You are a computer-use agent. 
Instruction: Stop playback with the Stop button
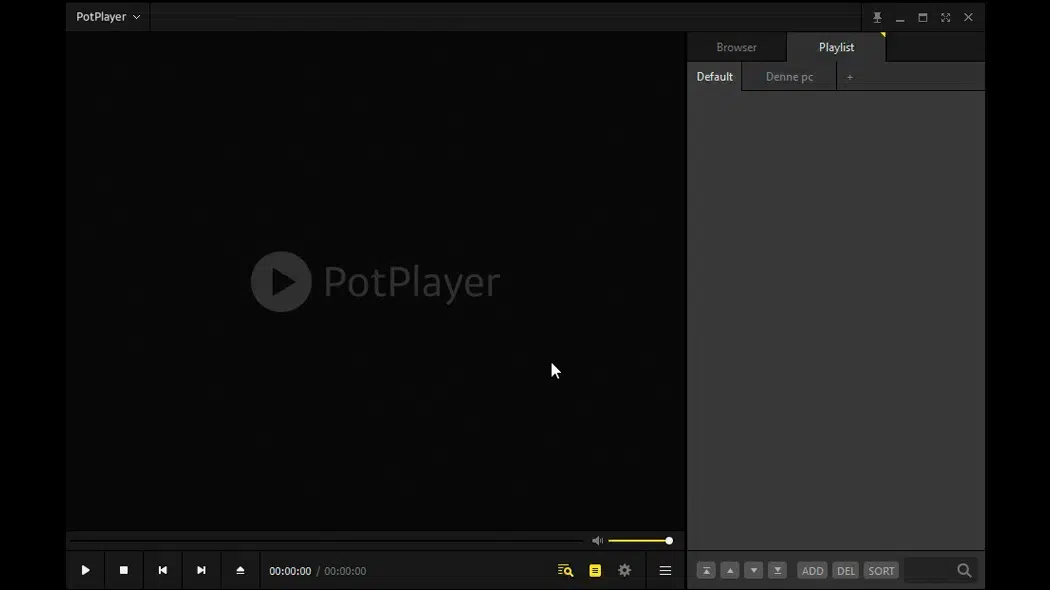point(124,571)
